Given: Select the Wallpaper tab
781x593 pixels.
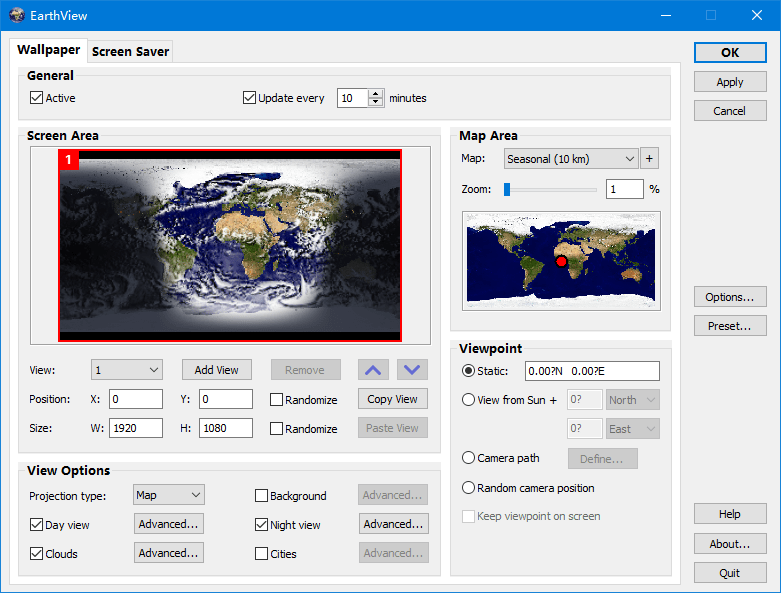Looking at the screenshot, I should (x=48, y=50).
